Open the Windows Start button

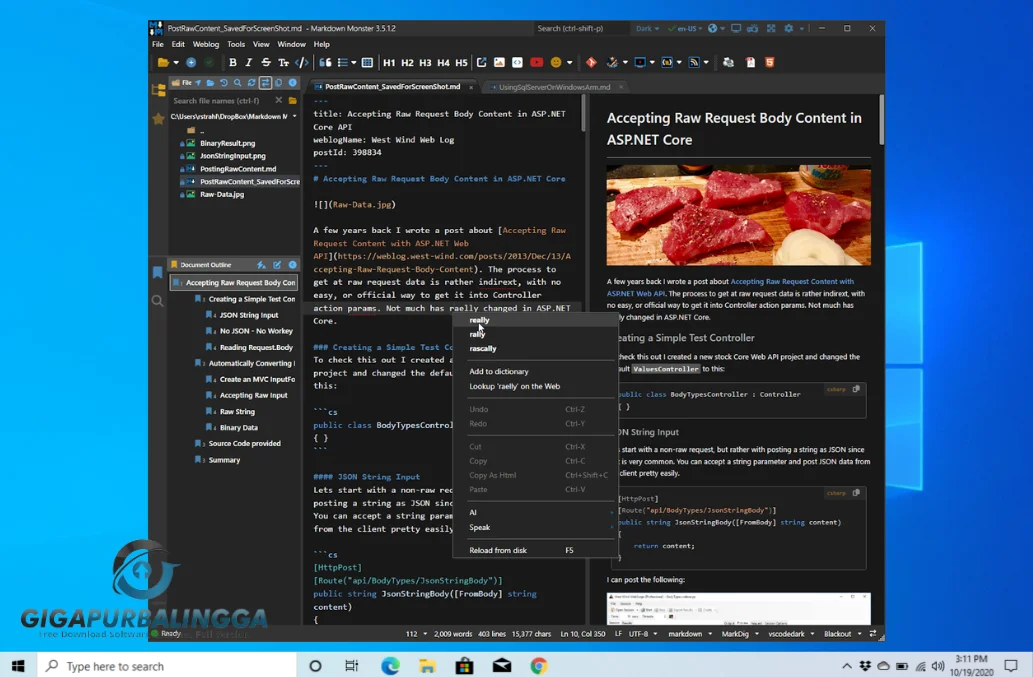click(x=18, y=666)
